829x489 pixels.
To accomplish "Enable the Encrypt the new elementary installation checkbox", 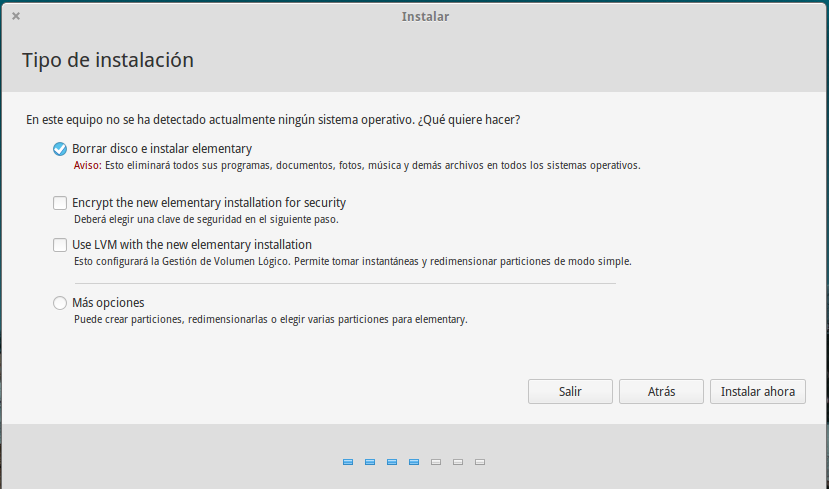I will coord(60,203).
